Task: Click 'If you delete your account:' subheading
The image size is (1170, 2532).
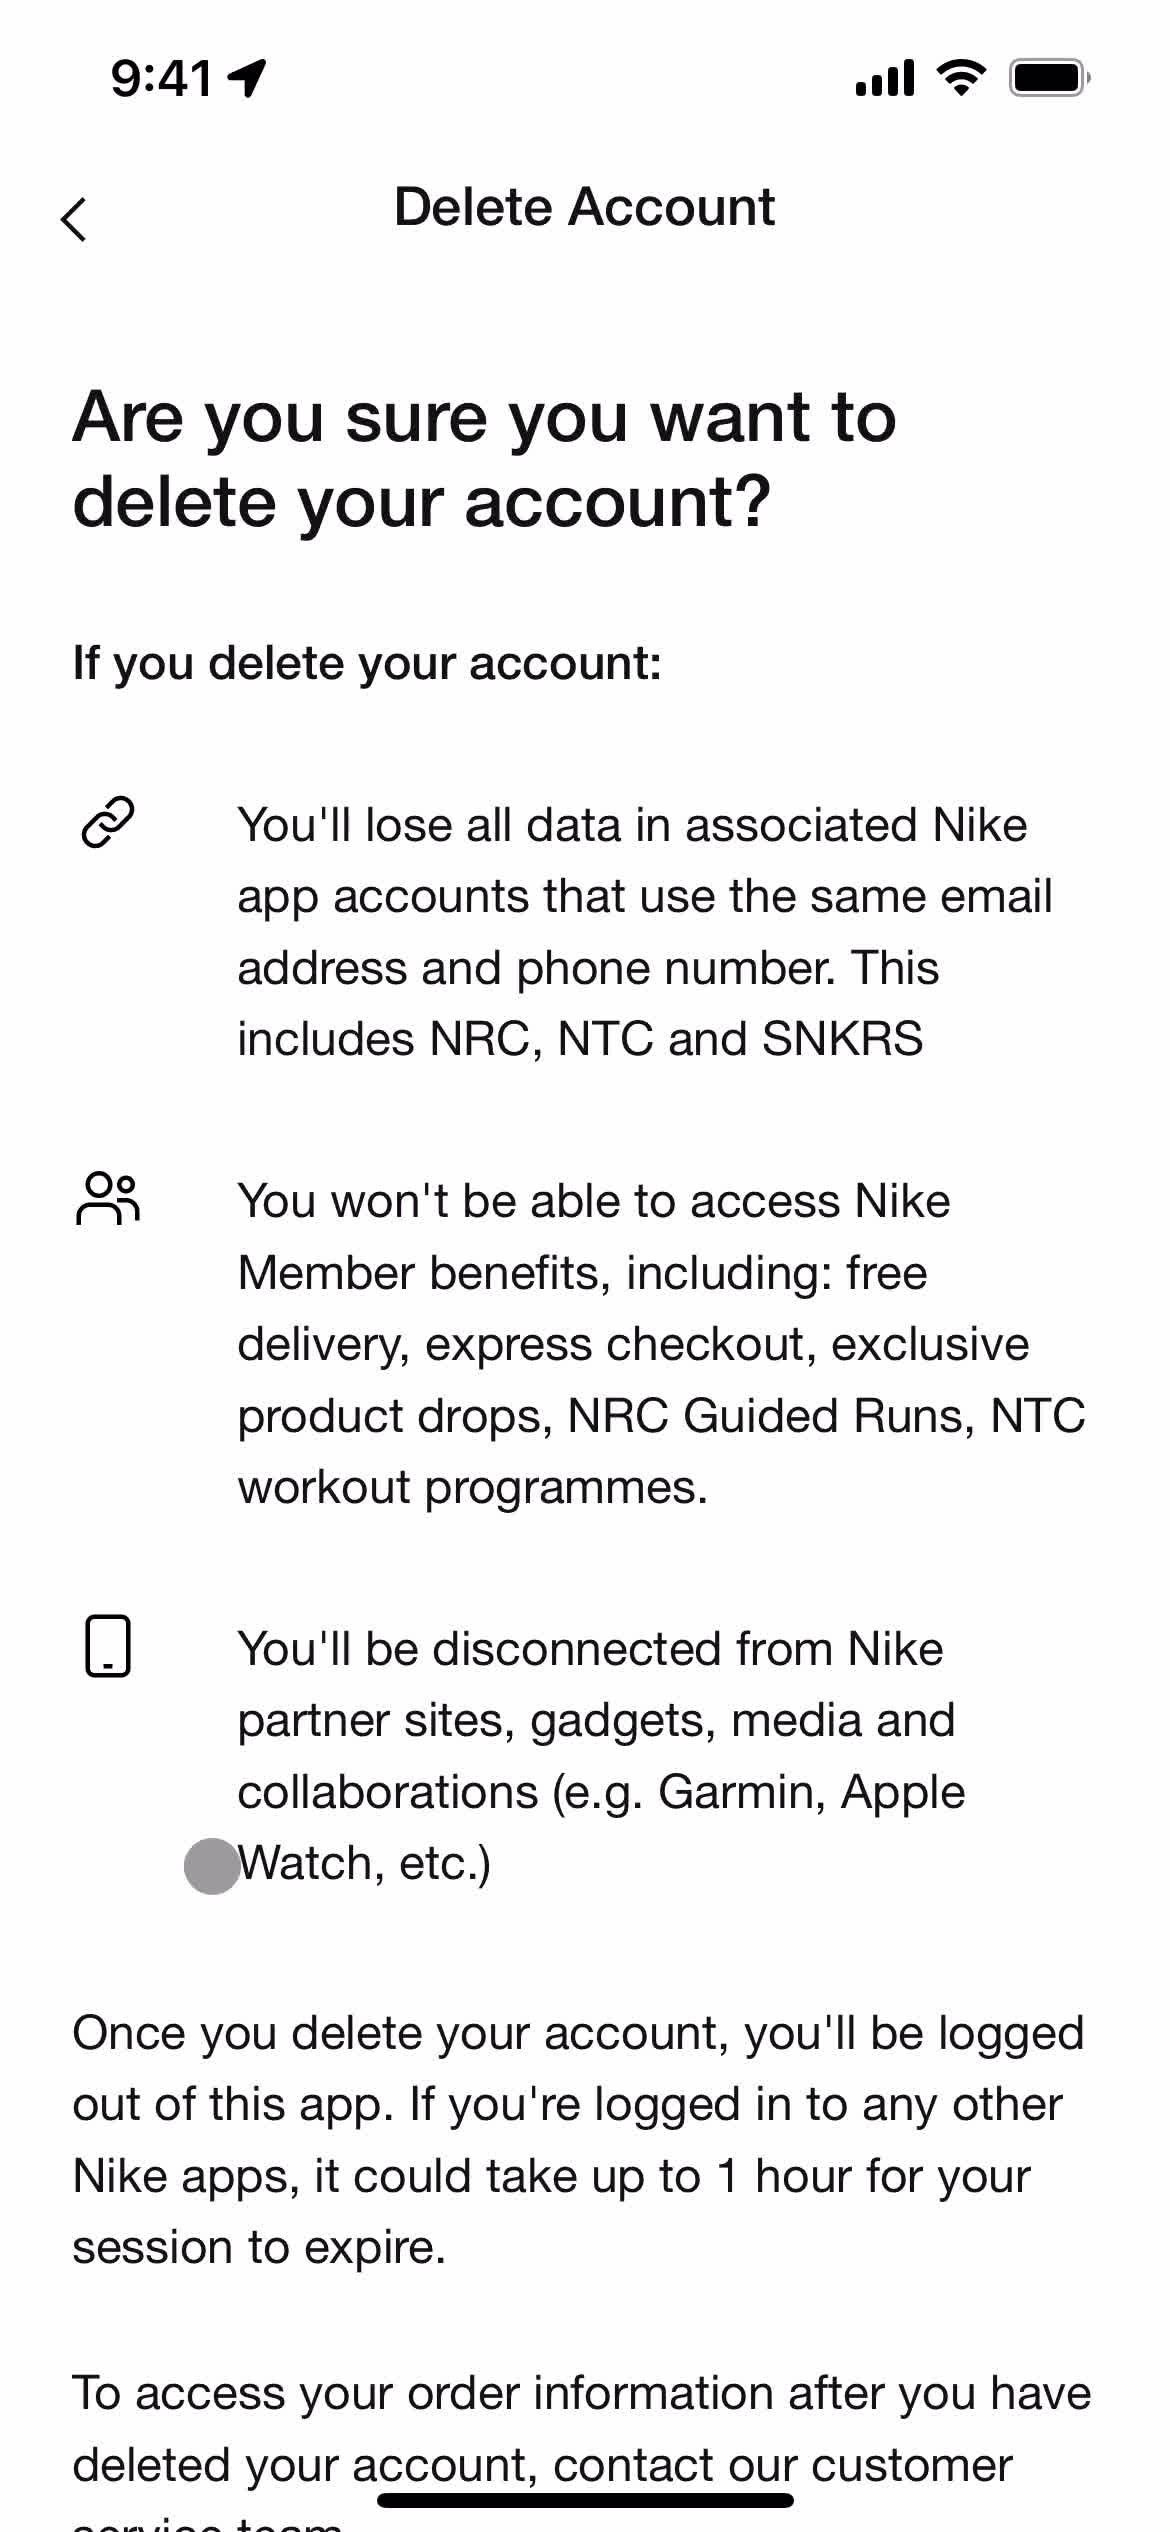Action: coord(367,663)
